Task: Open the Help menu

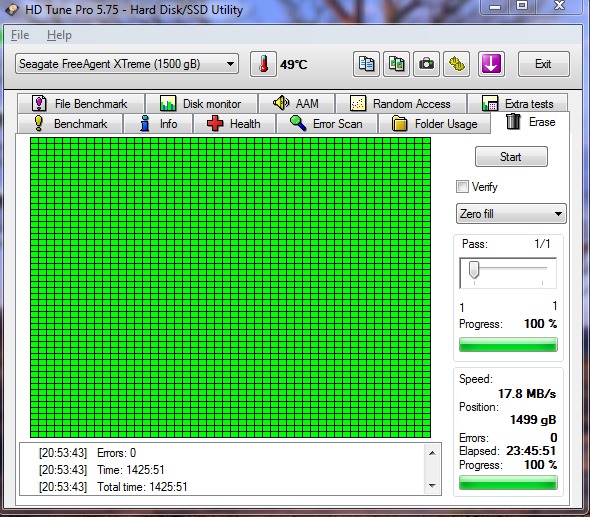Action: [59, 35]
